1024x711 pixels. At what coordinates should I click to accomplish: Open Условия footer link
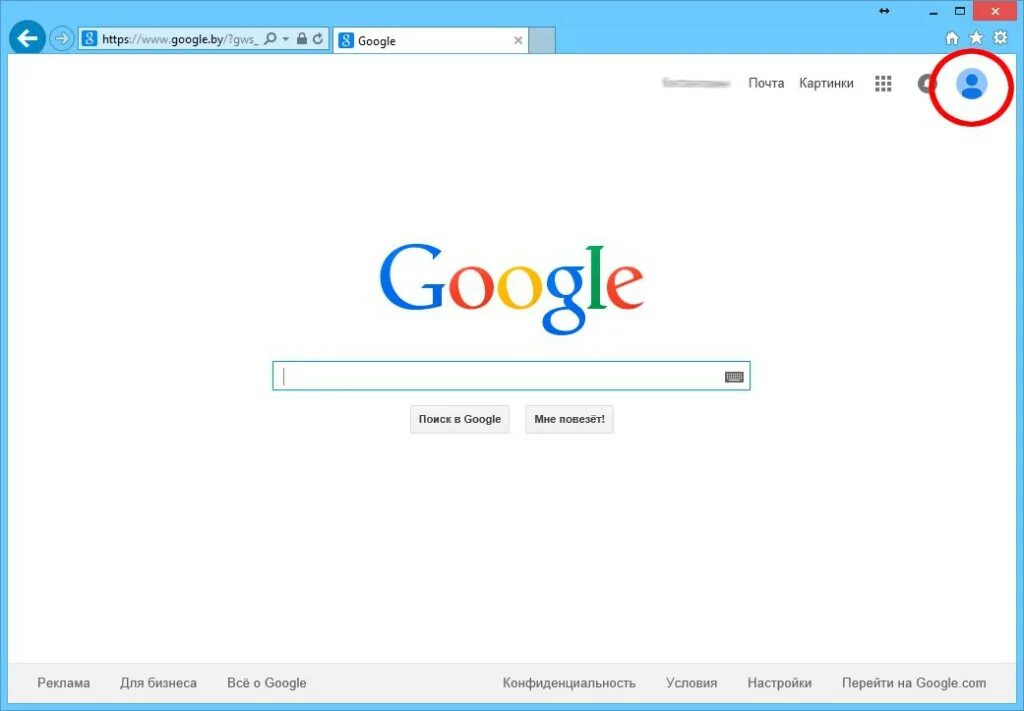click(692, 683)
